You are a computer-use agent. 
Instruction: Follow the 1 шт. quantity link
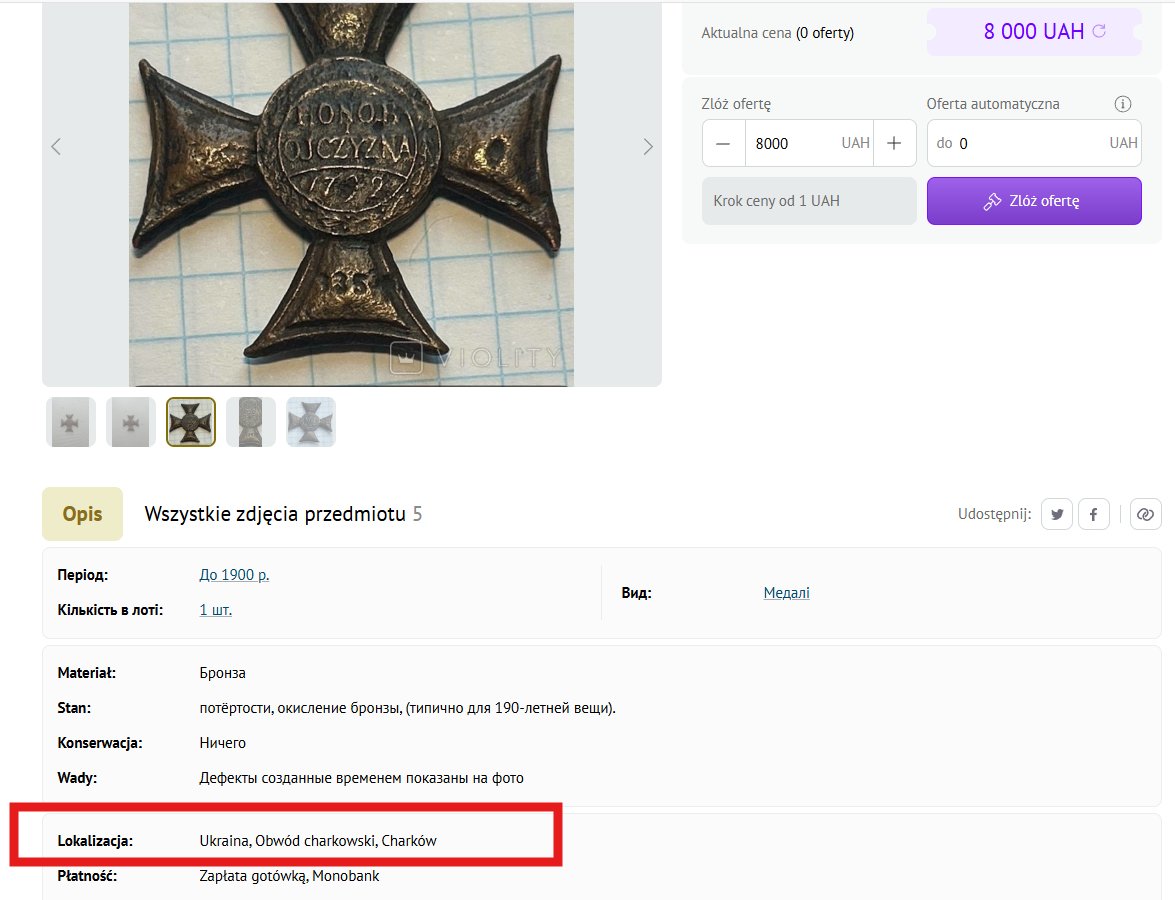pos(215,609)
